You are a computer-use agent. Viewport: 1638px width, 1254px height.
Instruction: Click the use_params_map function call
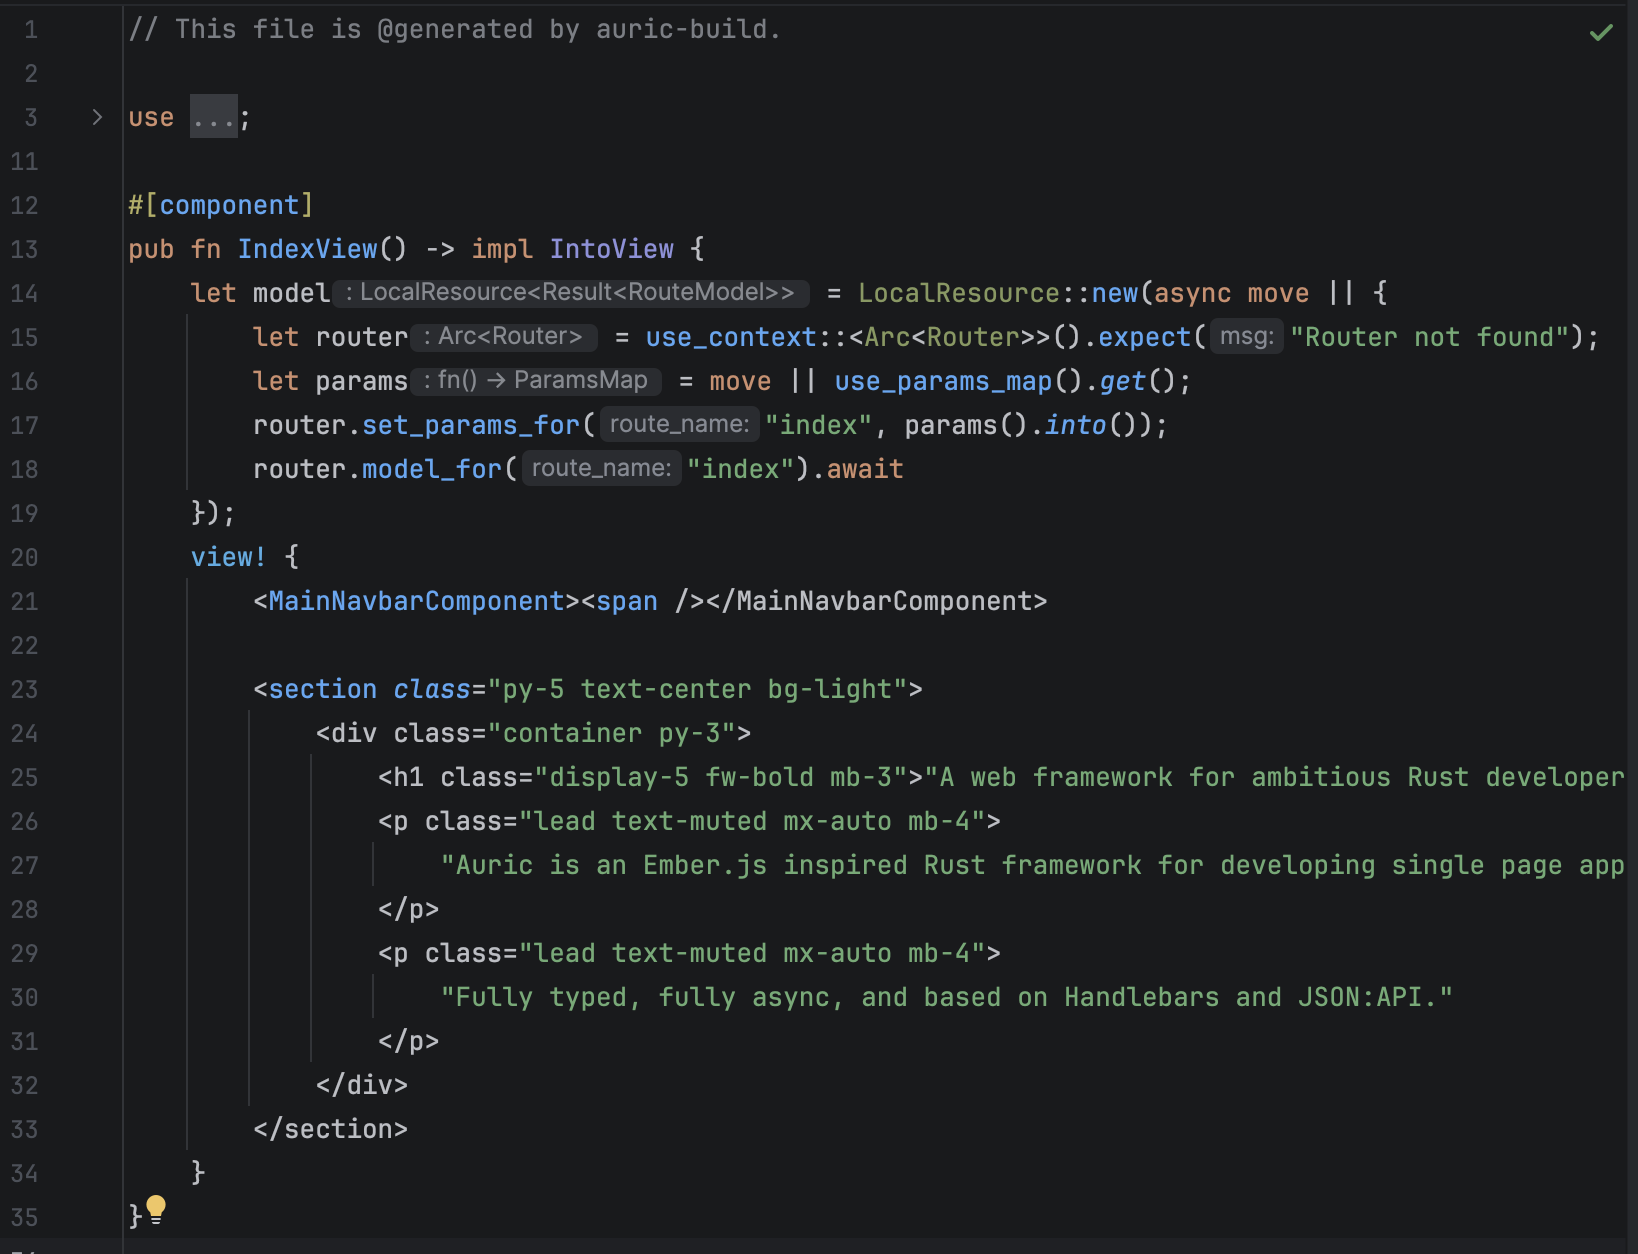(944, 381)
